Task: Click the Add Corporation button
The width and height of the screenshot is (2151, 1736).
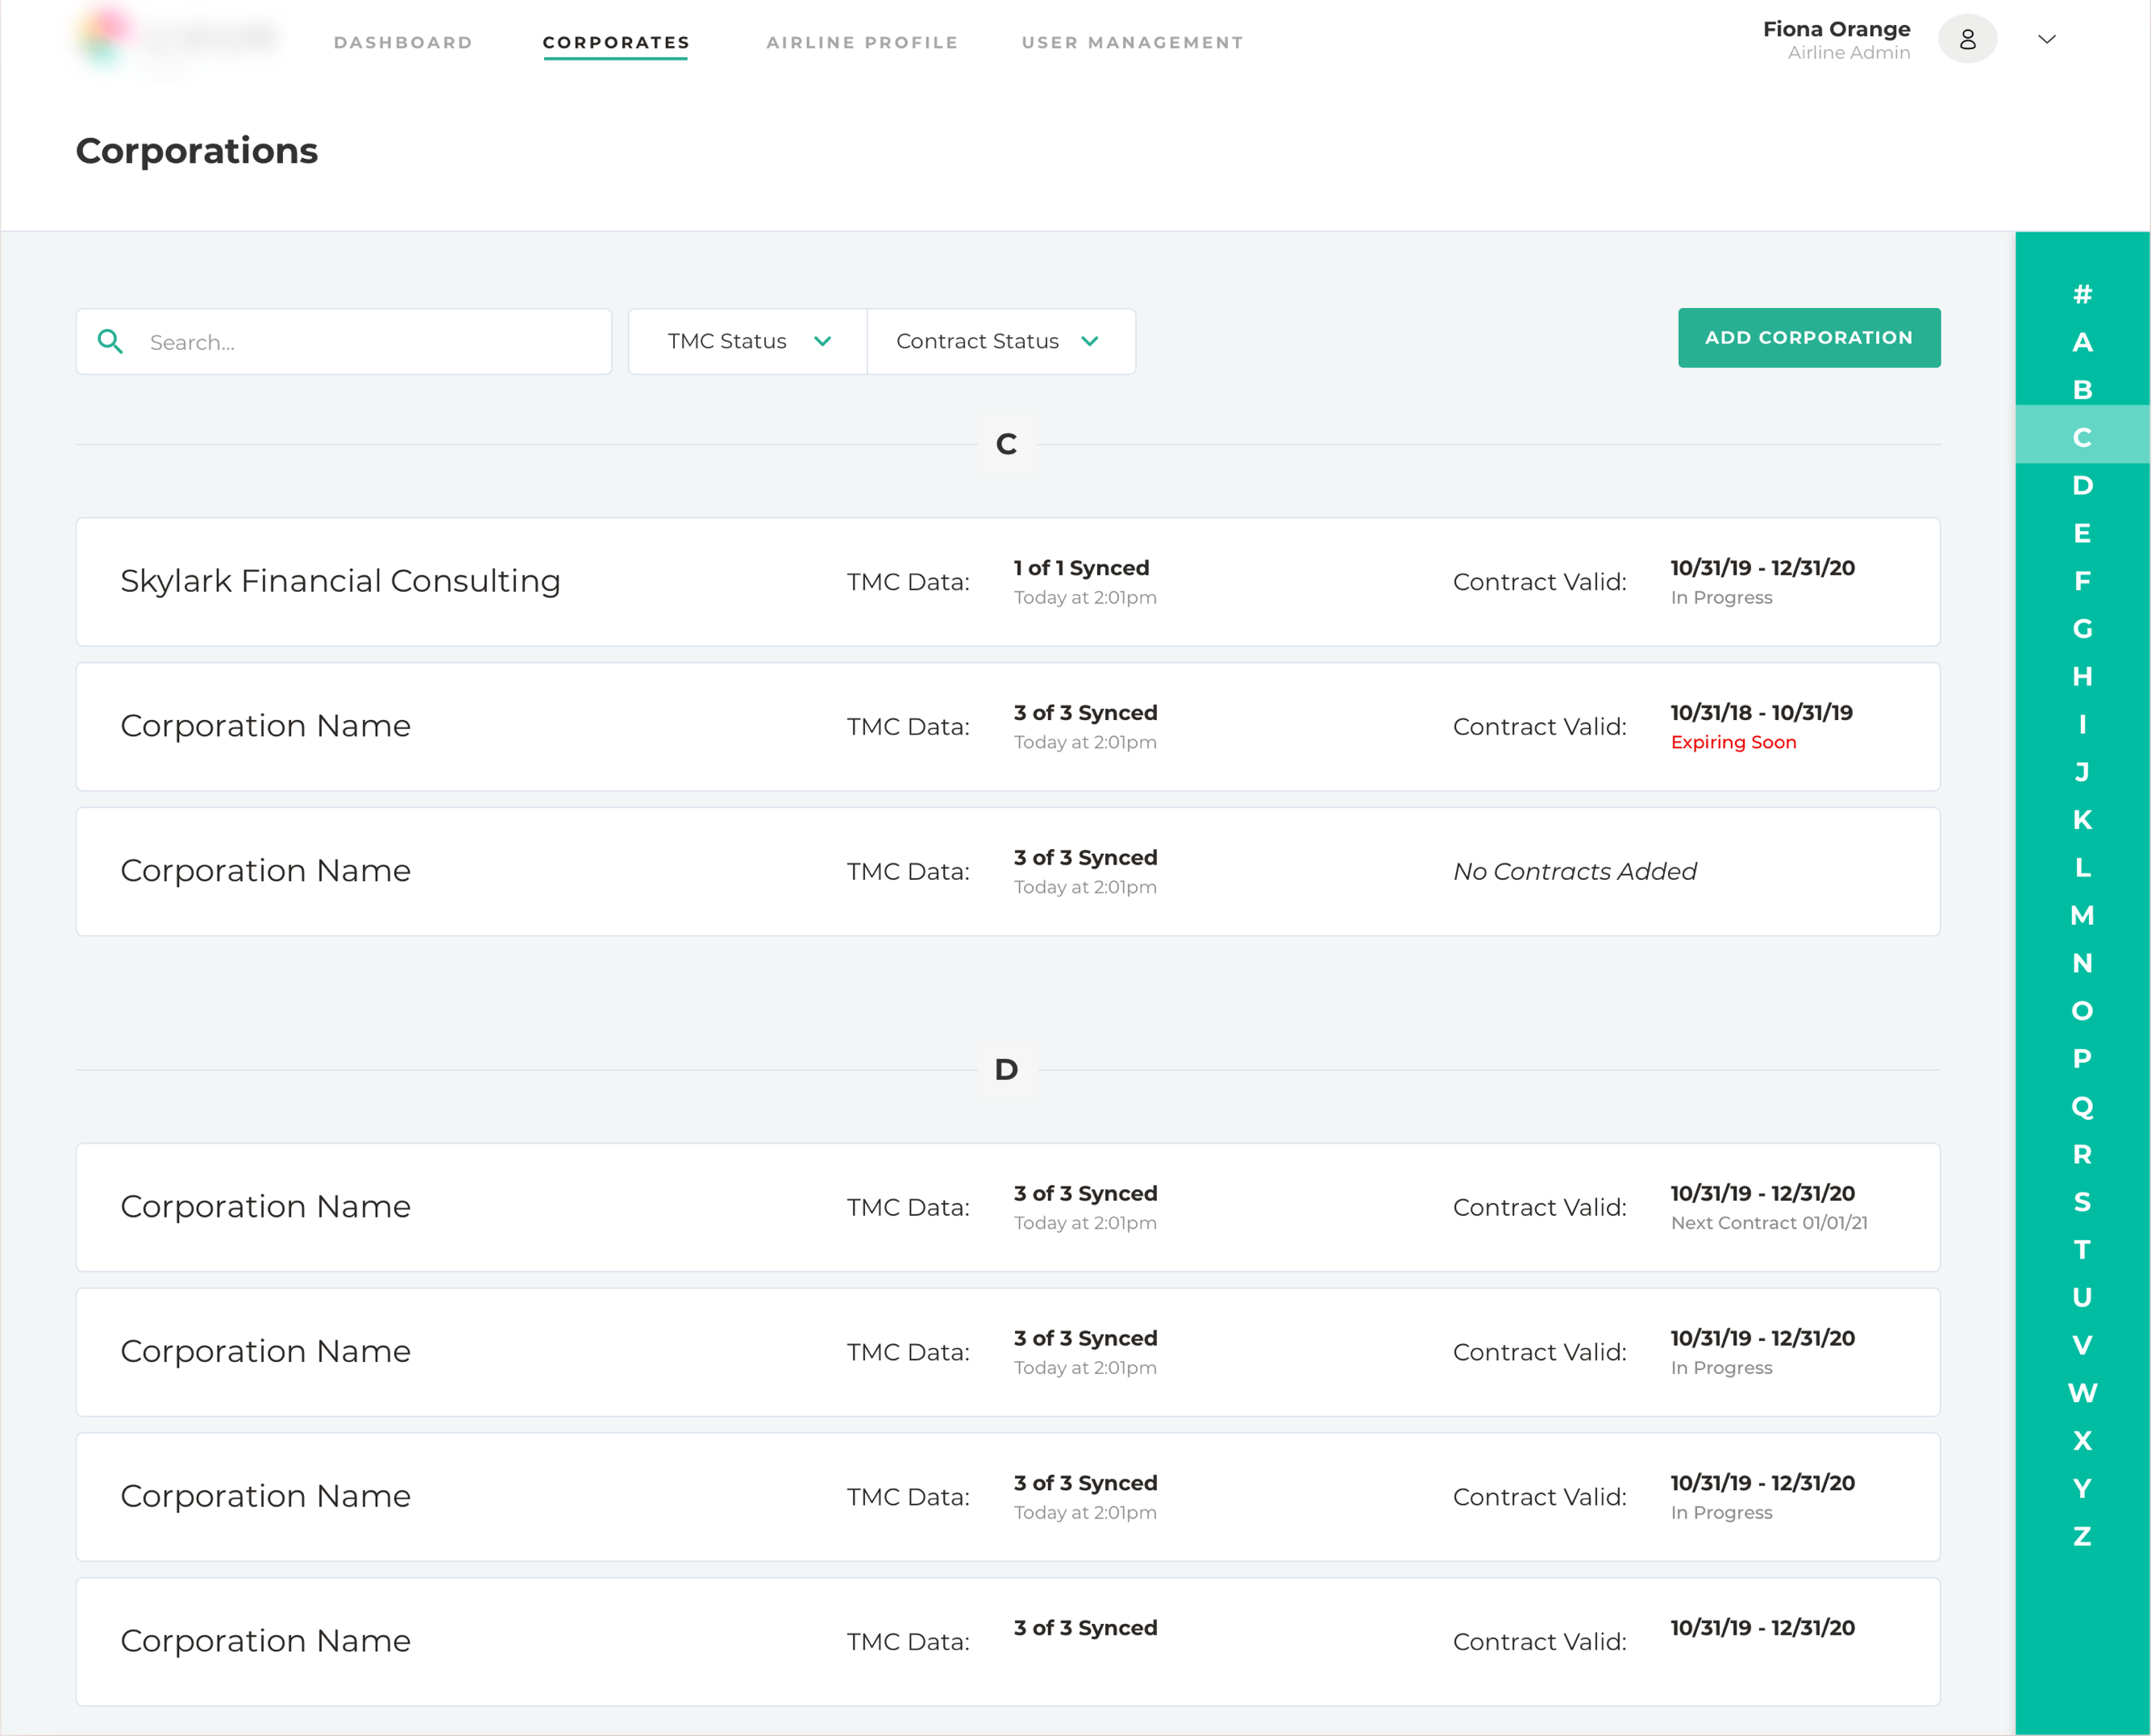Action: 1808,337
